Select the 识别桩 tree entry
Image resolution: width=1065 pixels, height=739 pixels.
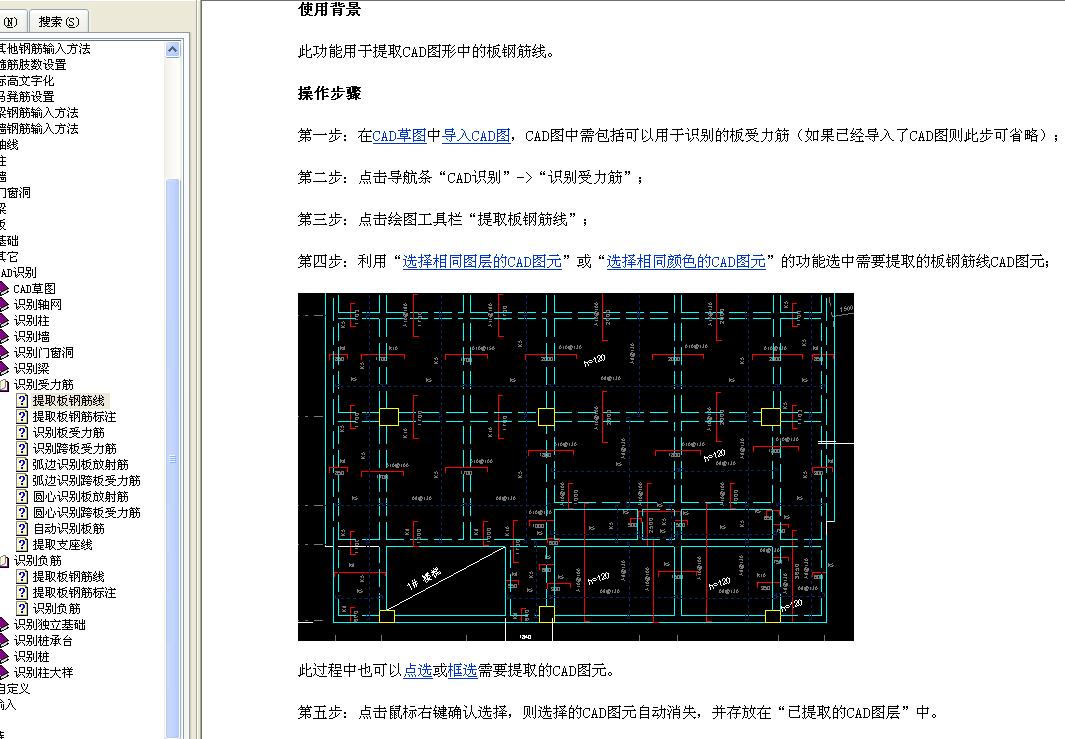[x=31, y=657]
